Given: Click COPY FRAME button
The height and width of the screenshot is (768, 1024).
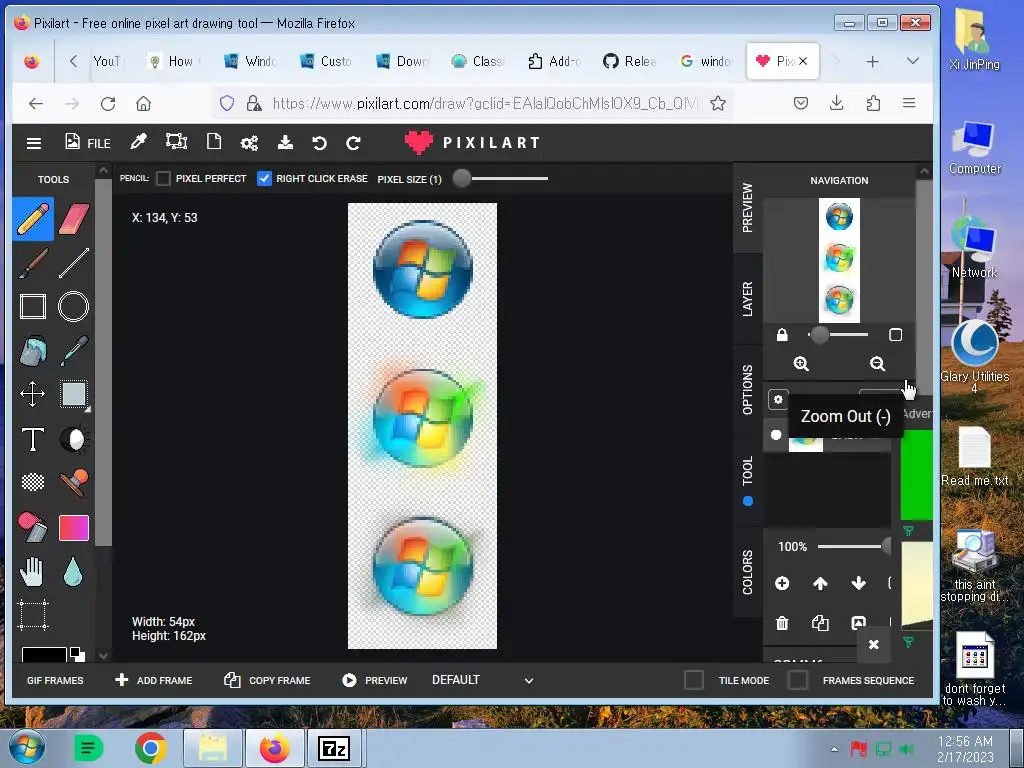Looking at the screenshot, I should pyautogui.click(x=267, y=680).
